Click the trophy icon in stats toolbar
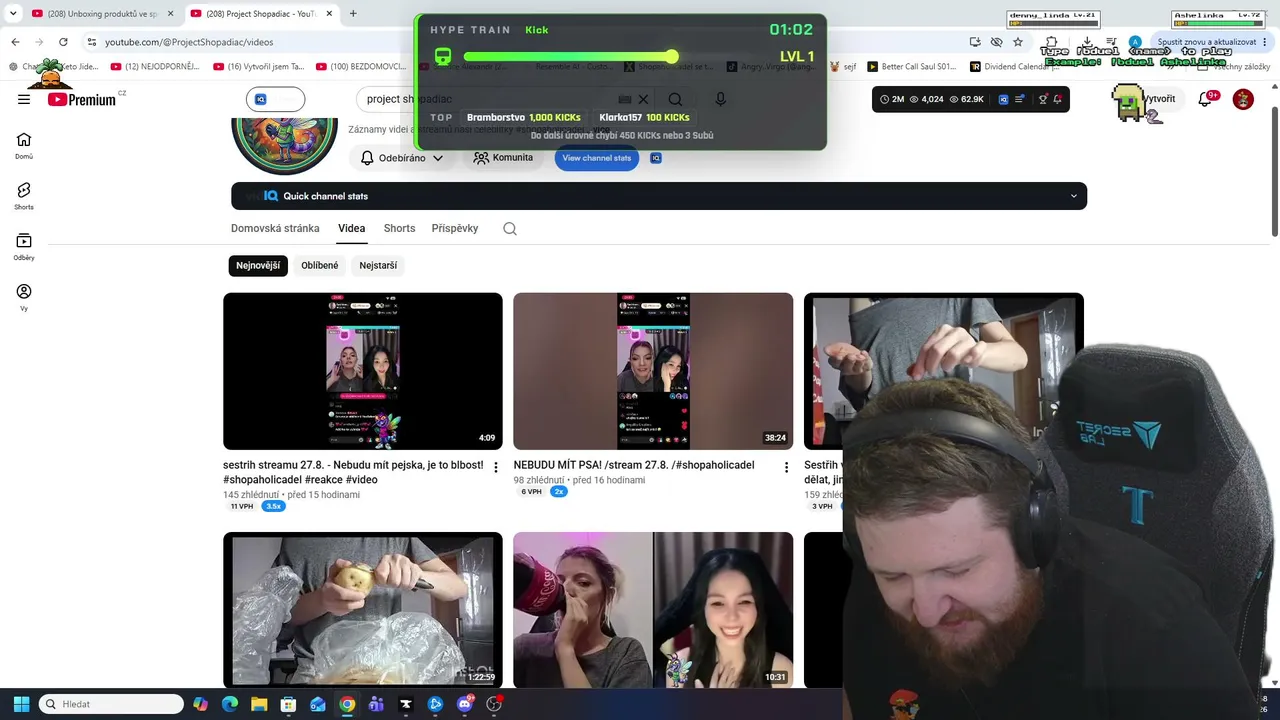The width and height of the screenshot is (1280, 720). coord(1043,99)
